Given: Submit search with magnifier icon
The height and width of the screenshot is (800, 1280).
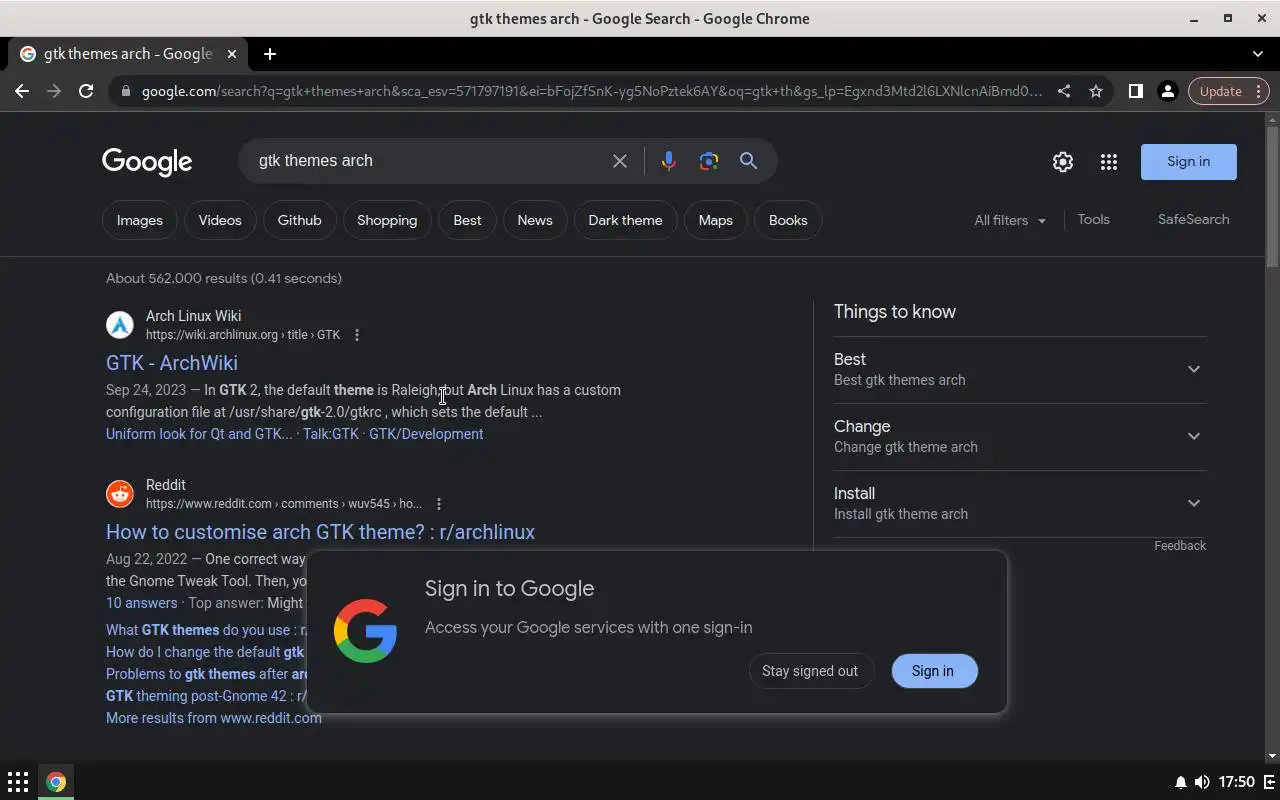Looking at the screenshot, I should tap(748, 161).
